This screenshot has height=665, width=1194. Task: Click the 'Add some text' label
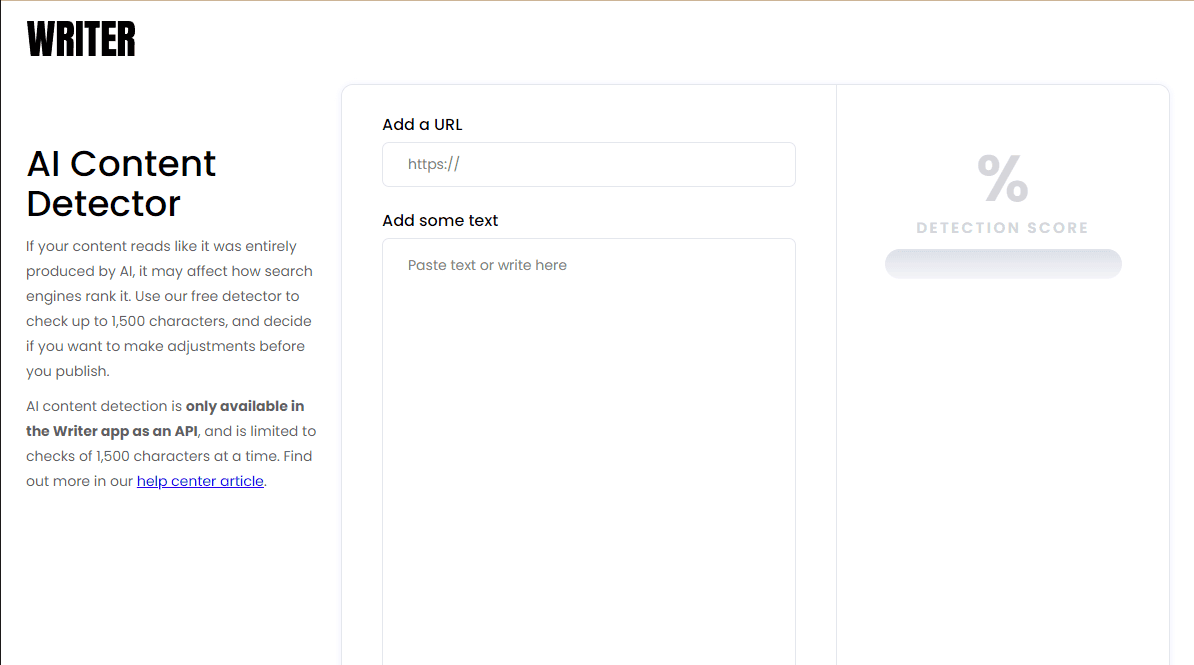click(x=440, y=220)
